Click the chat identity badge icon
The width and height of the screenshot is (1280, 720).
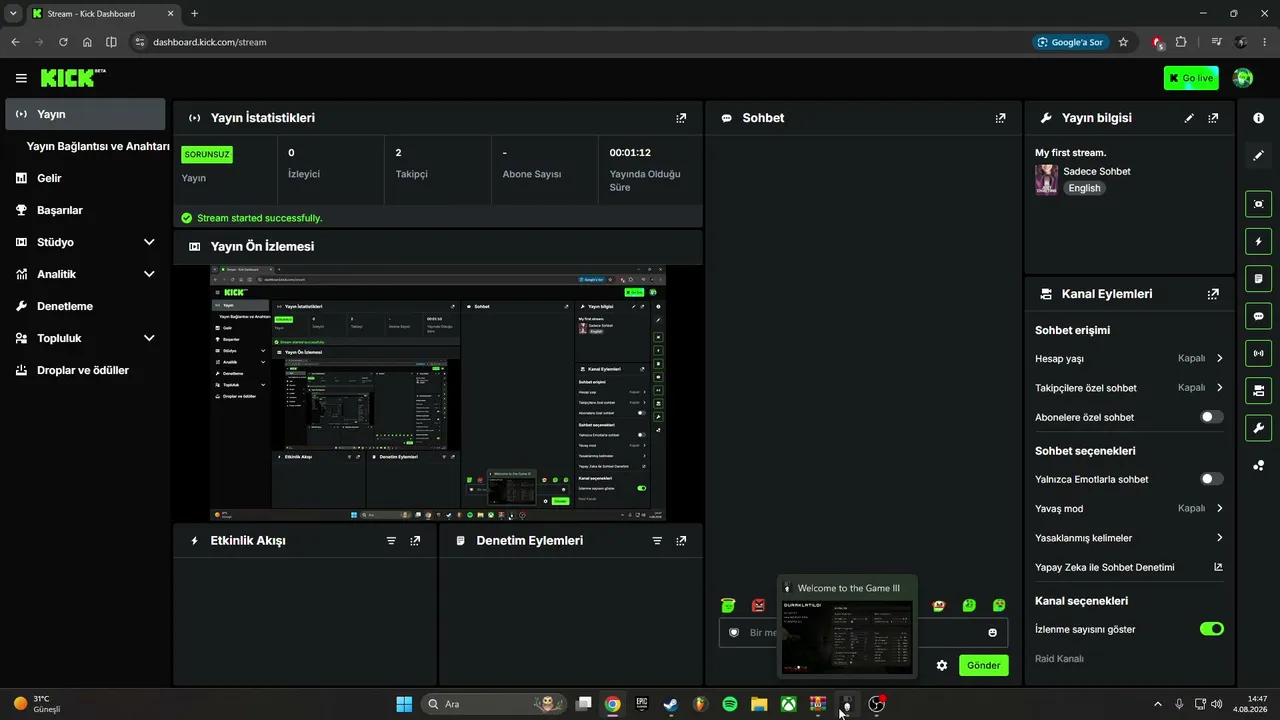[734, 632]
